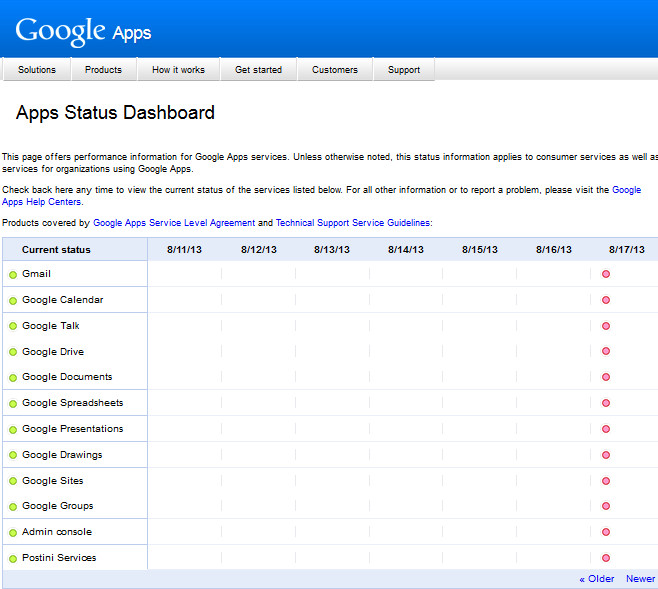Click the green status icon for Admin console

[13, 532]
